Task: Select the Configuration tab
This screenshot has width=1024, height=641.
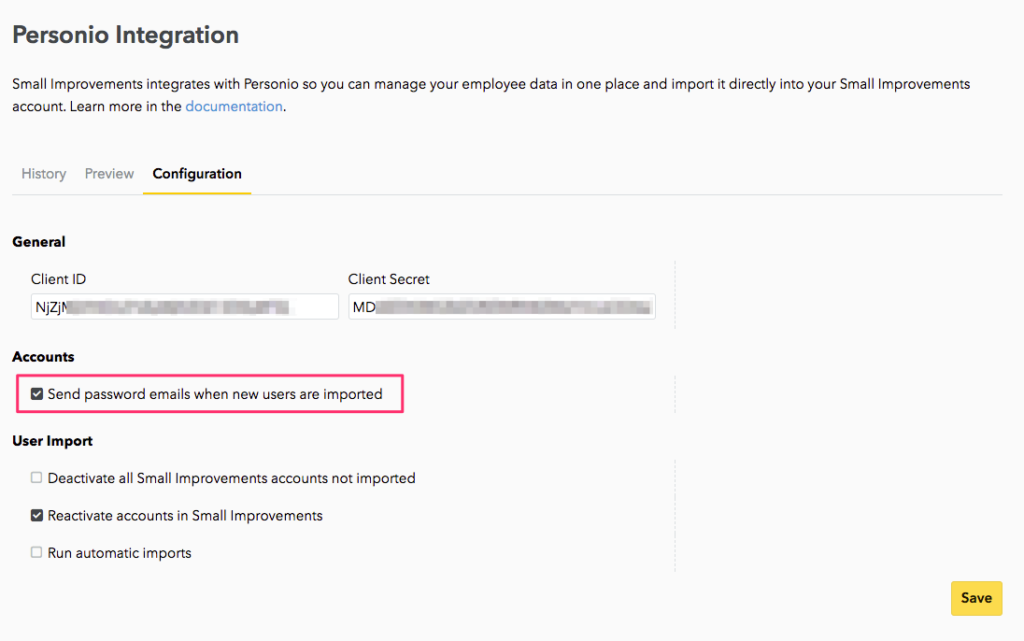Action: [197, 174]
